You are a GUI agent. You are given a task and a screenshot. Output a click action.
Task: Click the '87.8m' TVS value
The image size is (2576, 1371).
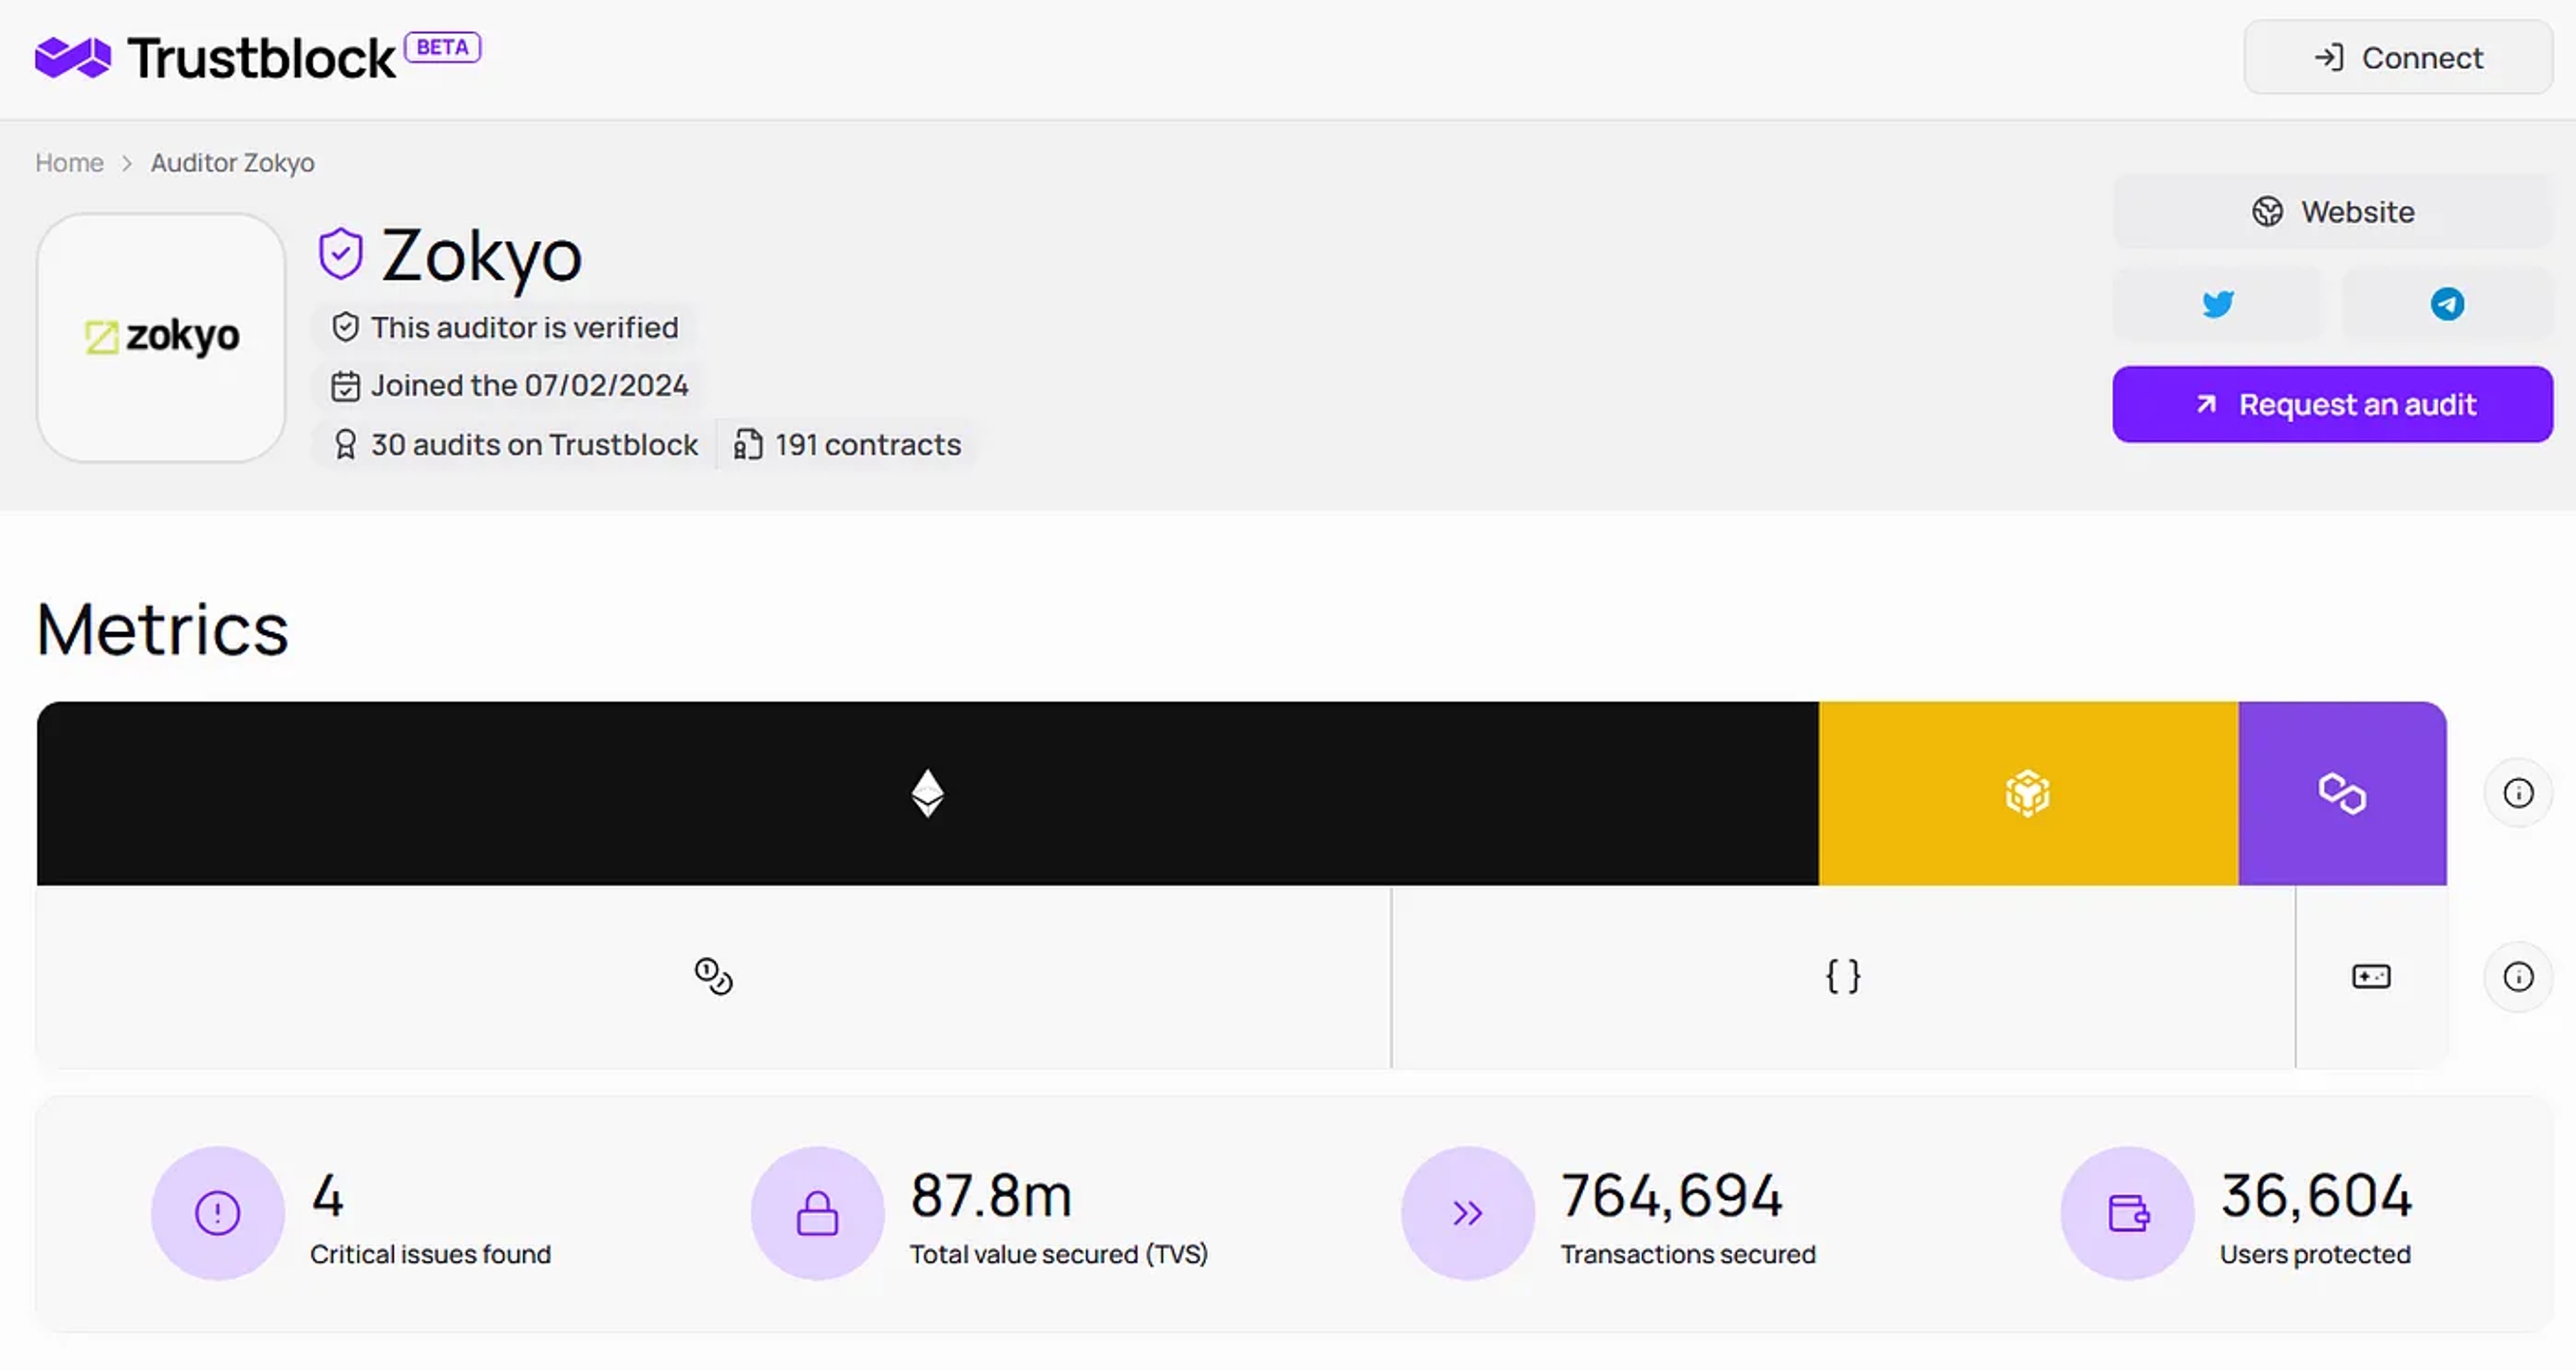pos(991,1196)
